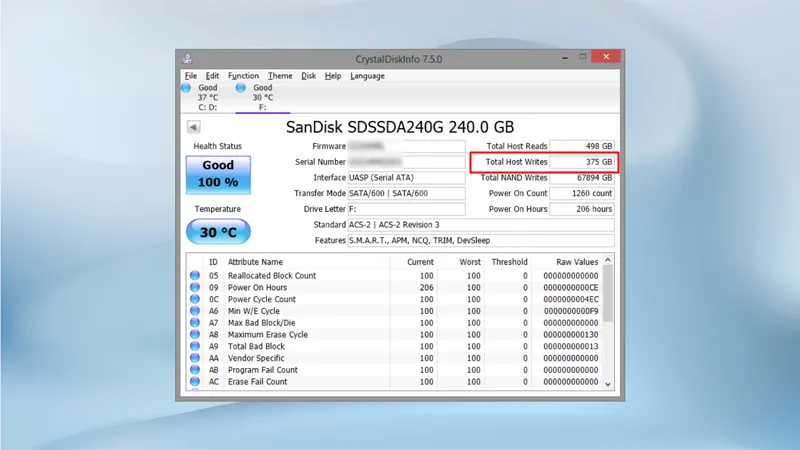
Task: Click Total Host Writes value 375 GB
Action: point(582,162)
